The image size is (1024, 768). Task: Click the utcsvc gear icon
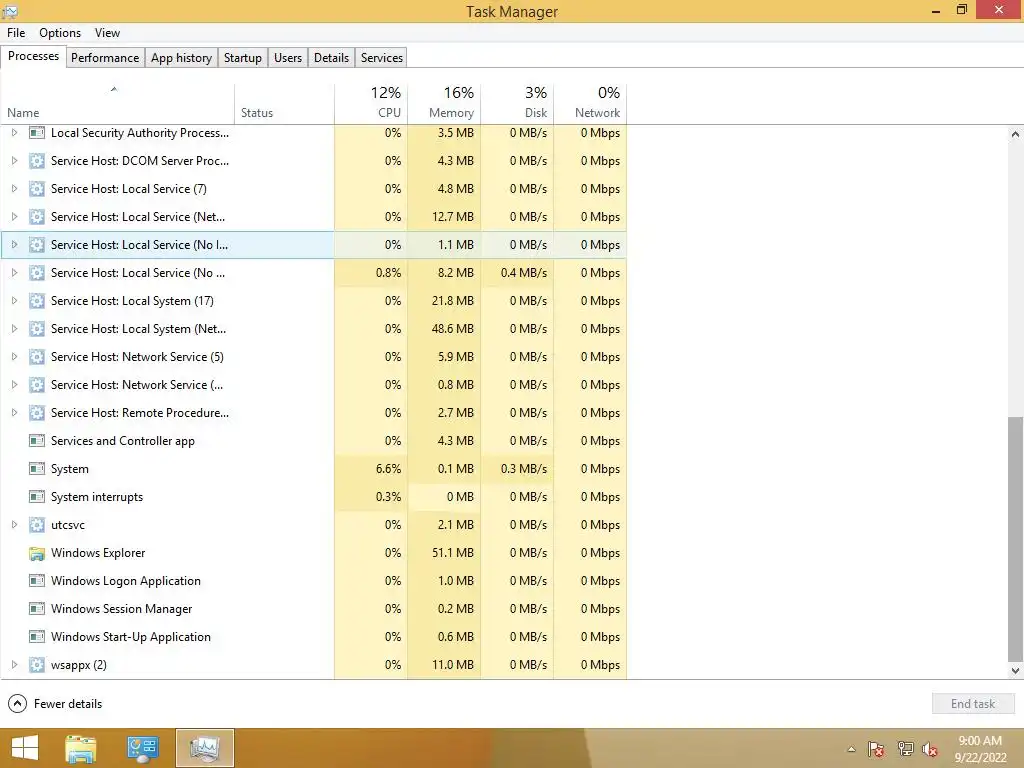(37, 525)
